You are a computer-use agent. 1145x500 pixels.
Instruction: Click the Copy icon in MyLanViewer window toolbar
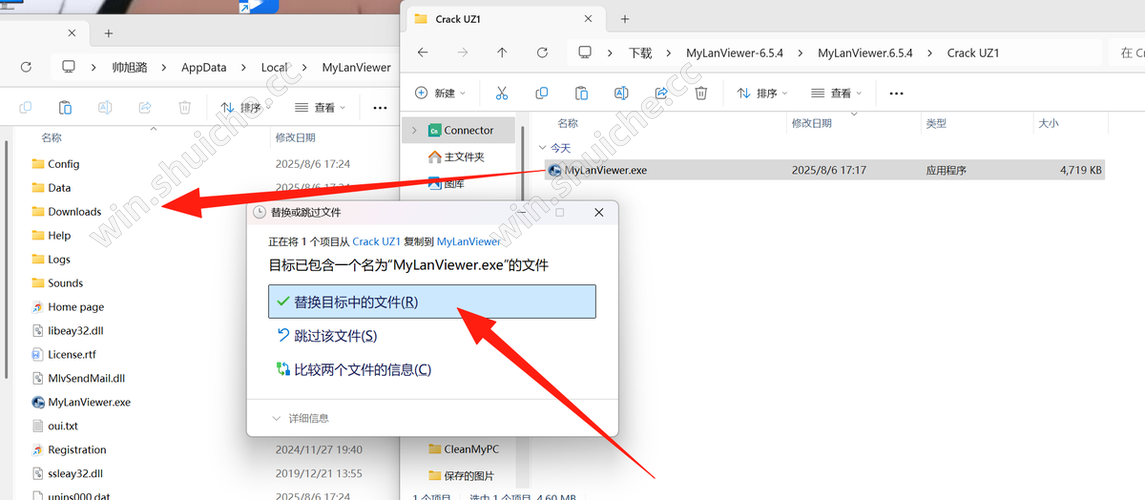click(26, 107)
